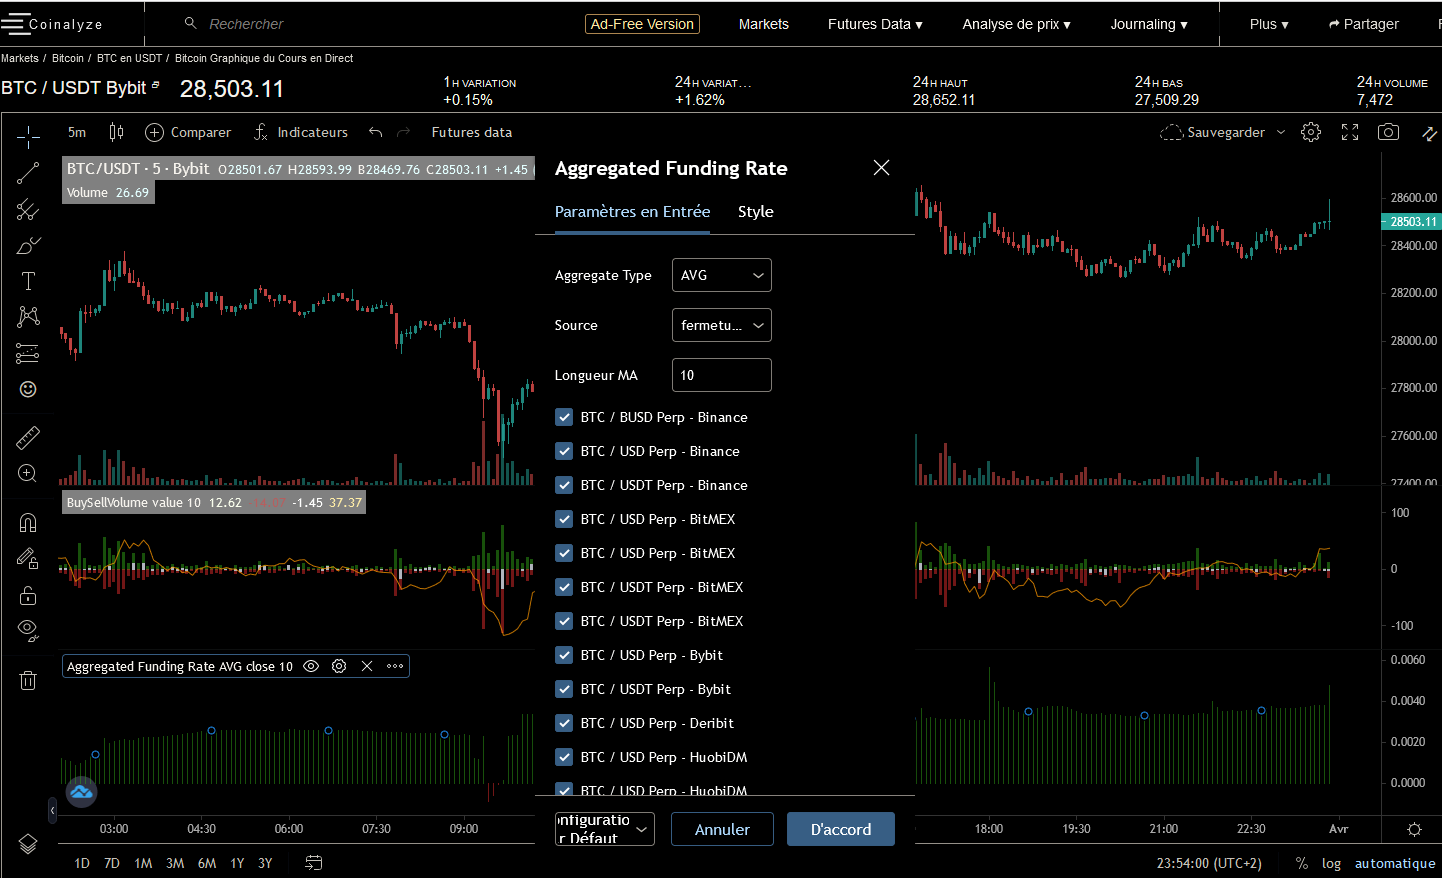Uncheck BTC / USD Perp - Binance
Viewport: 1442px width, 878px height.
coord(564,451)
